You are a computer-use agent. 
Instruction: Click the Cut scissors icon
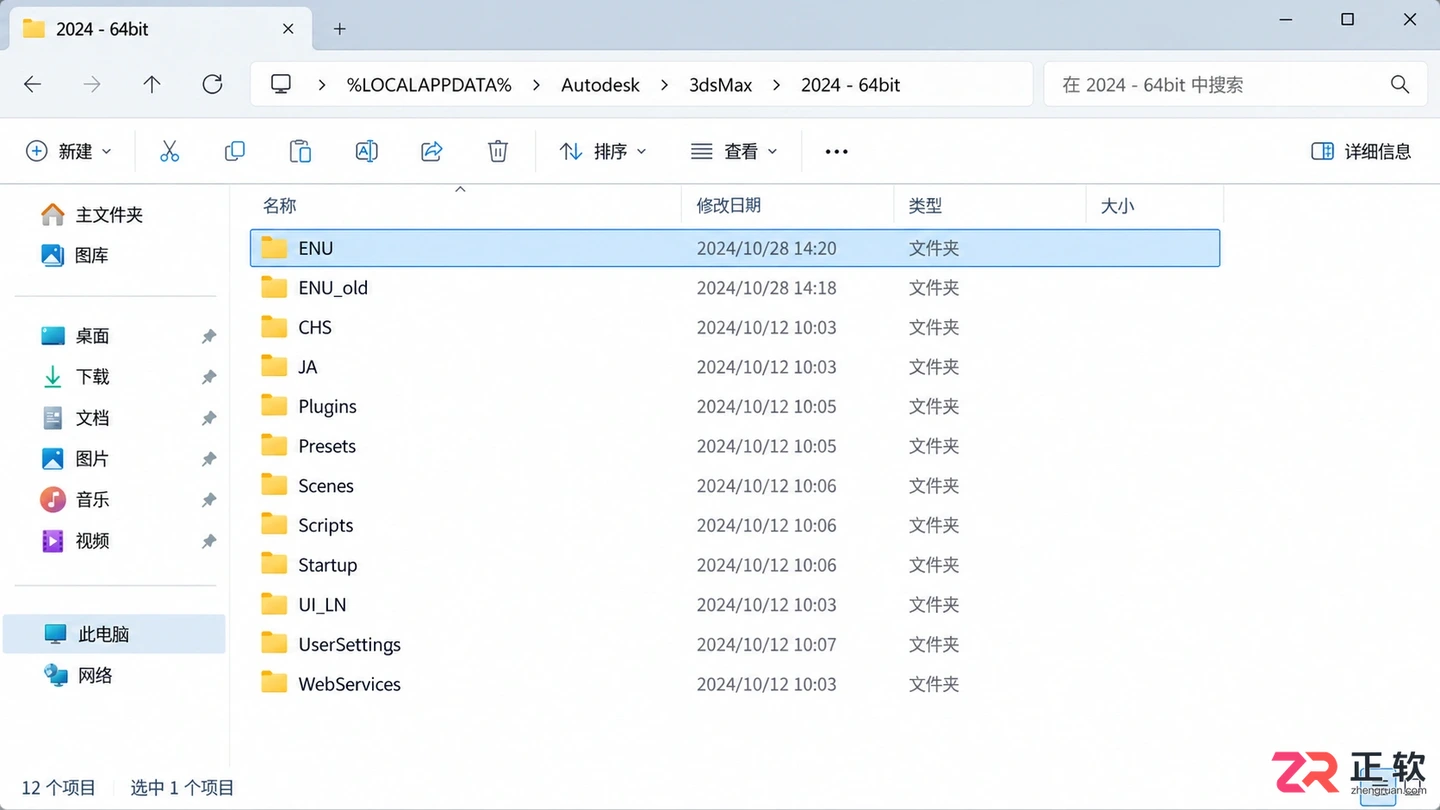point(169,151)
